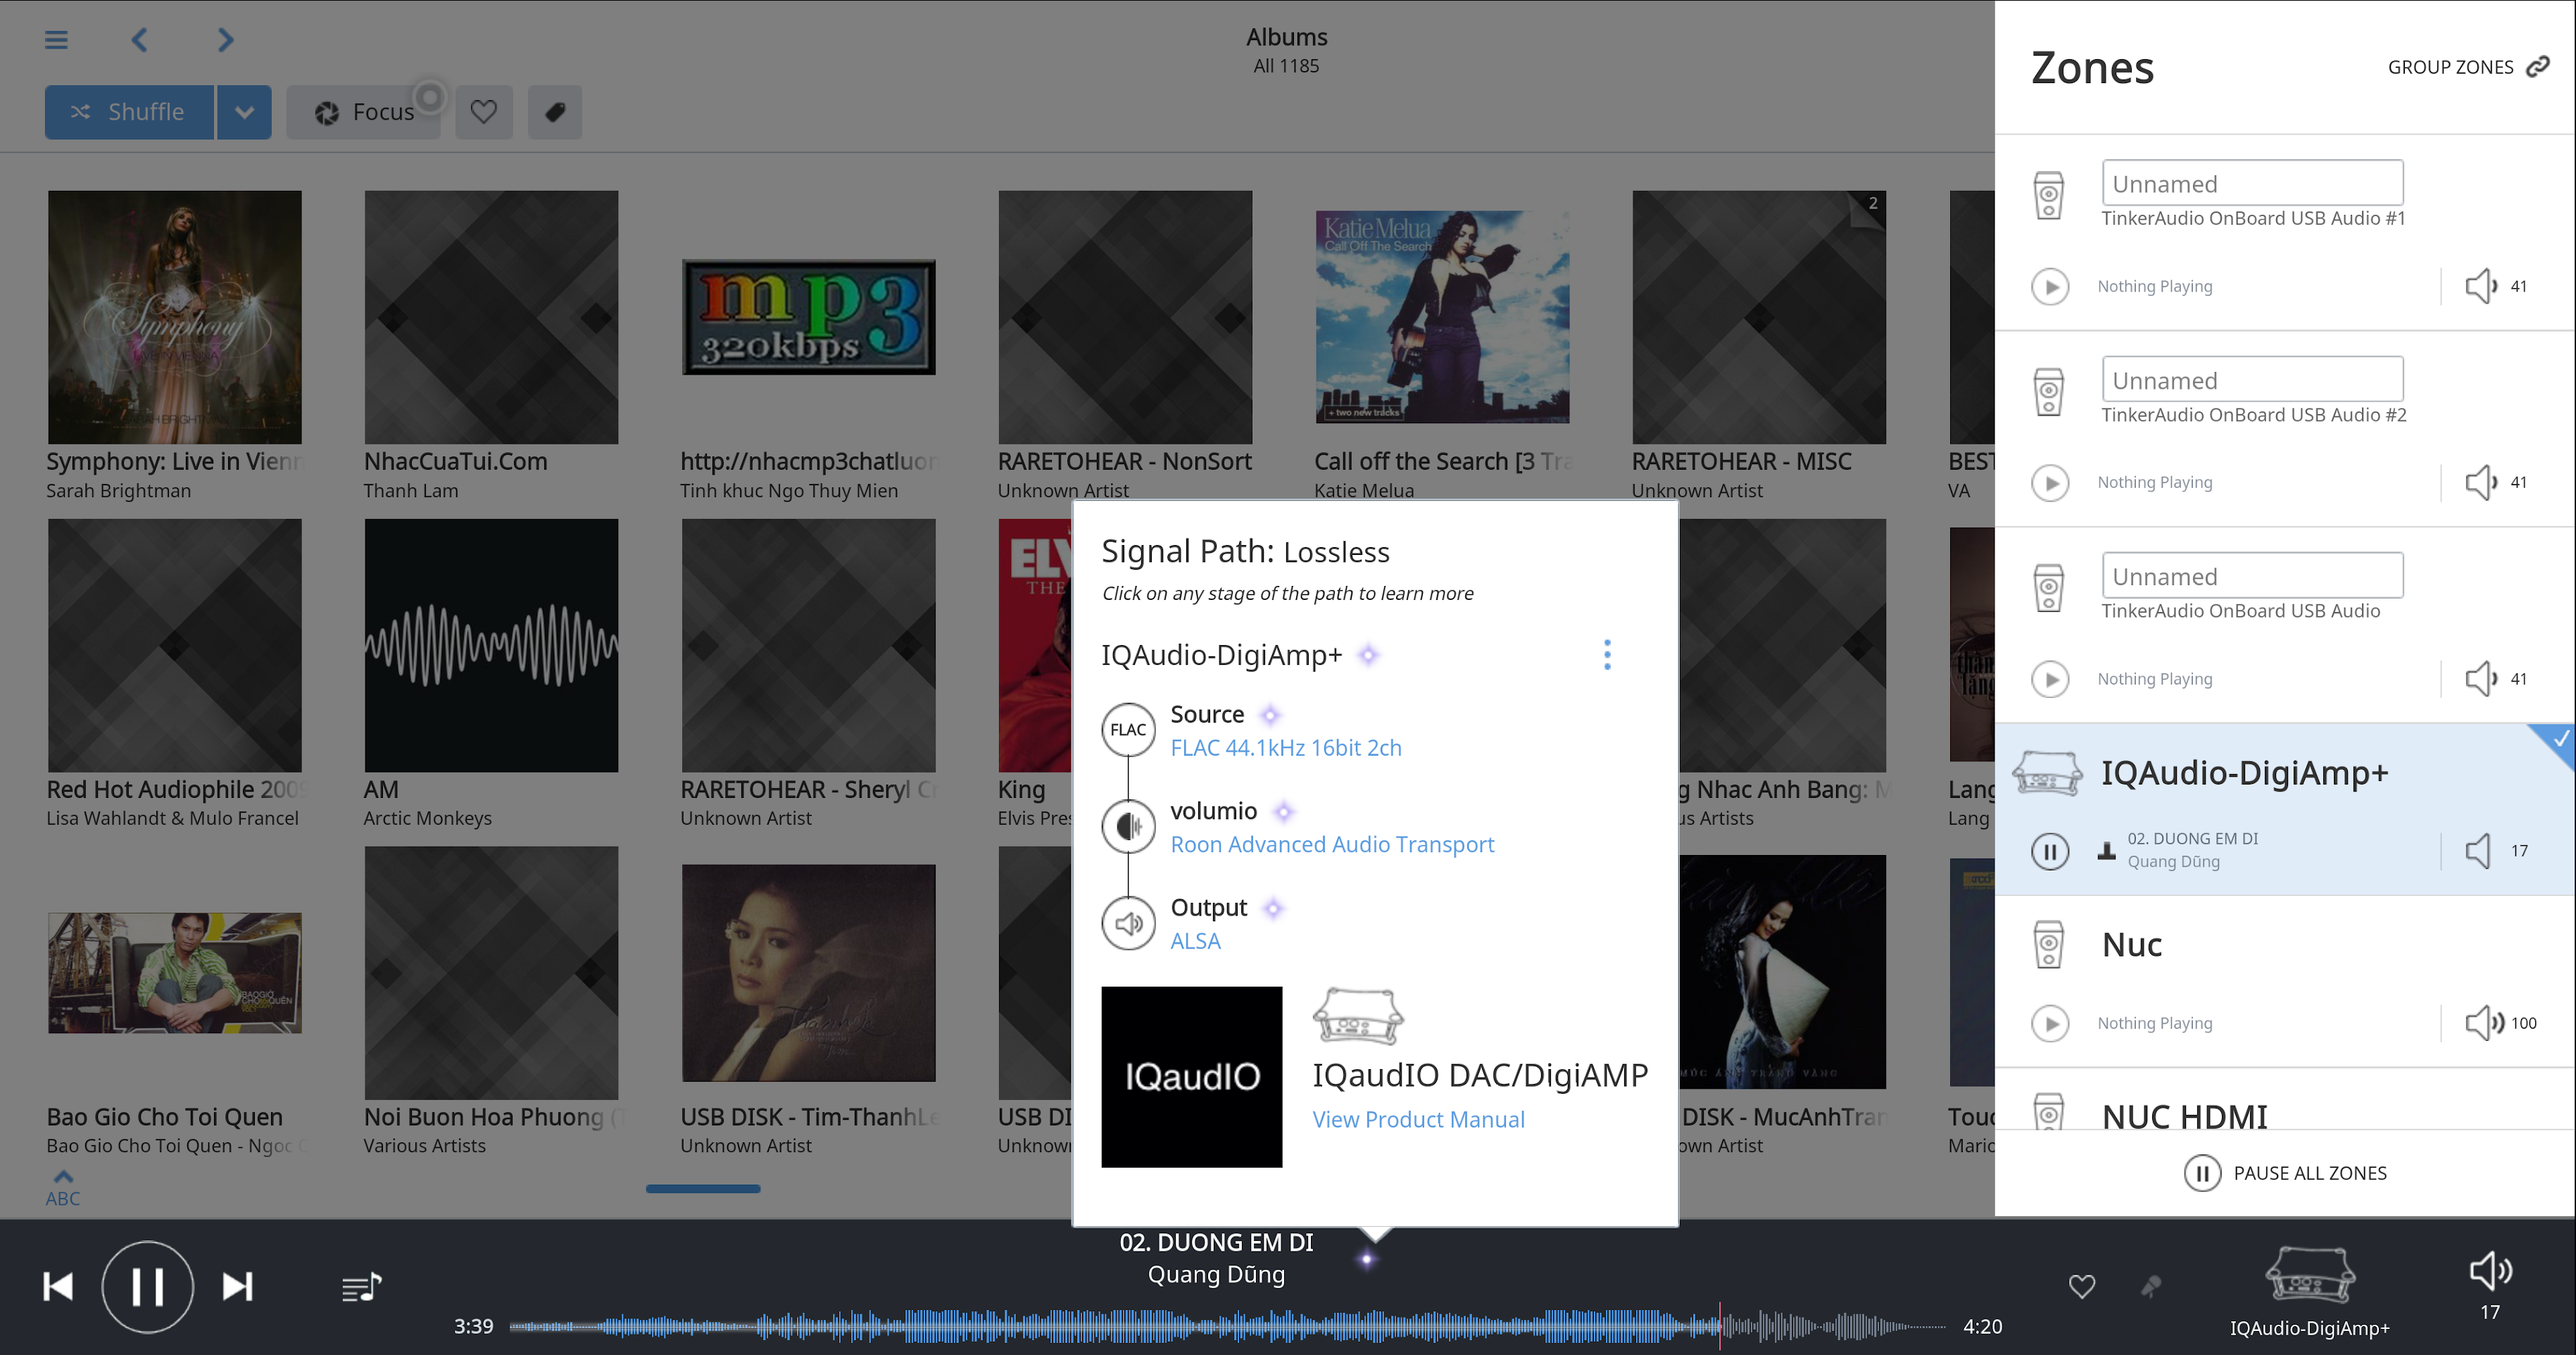Click artist Quang Dũng in footer
2576x1355 pixels.
pyautogui.click(x=1216, y=1274)
